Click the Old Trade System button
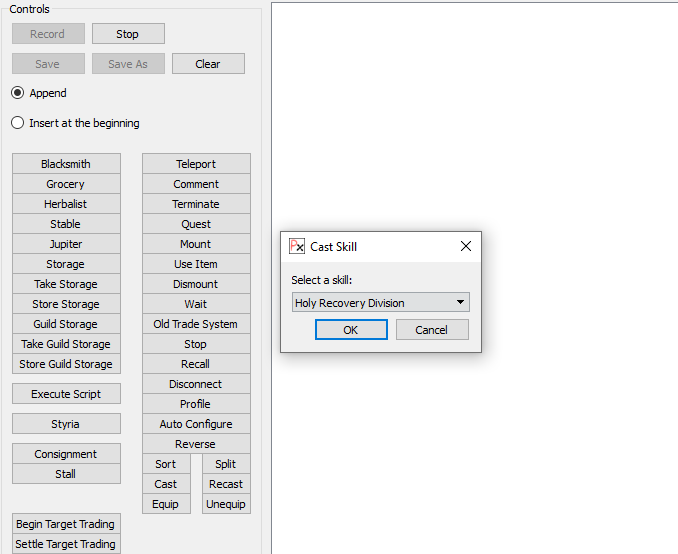This screenshot has width=678, height=554. pyautogui.click(x=196, y=324)
